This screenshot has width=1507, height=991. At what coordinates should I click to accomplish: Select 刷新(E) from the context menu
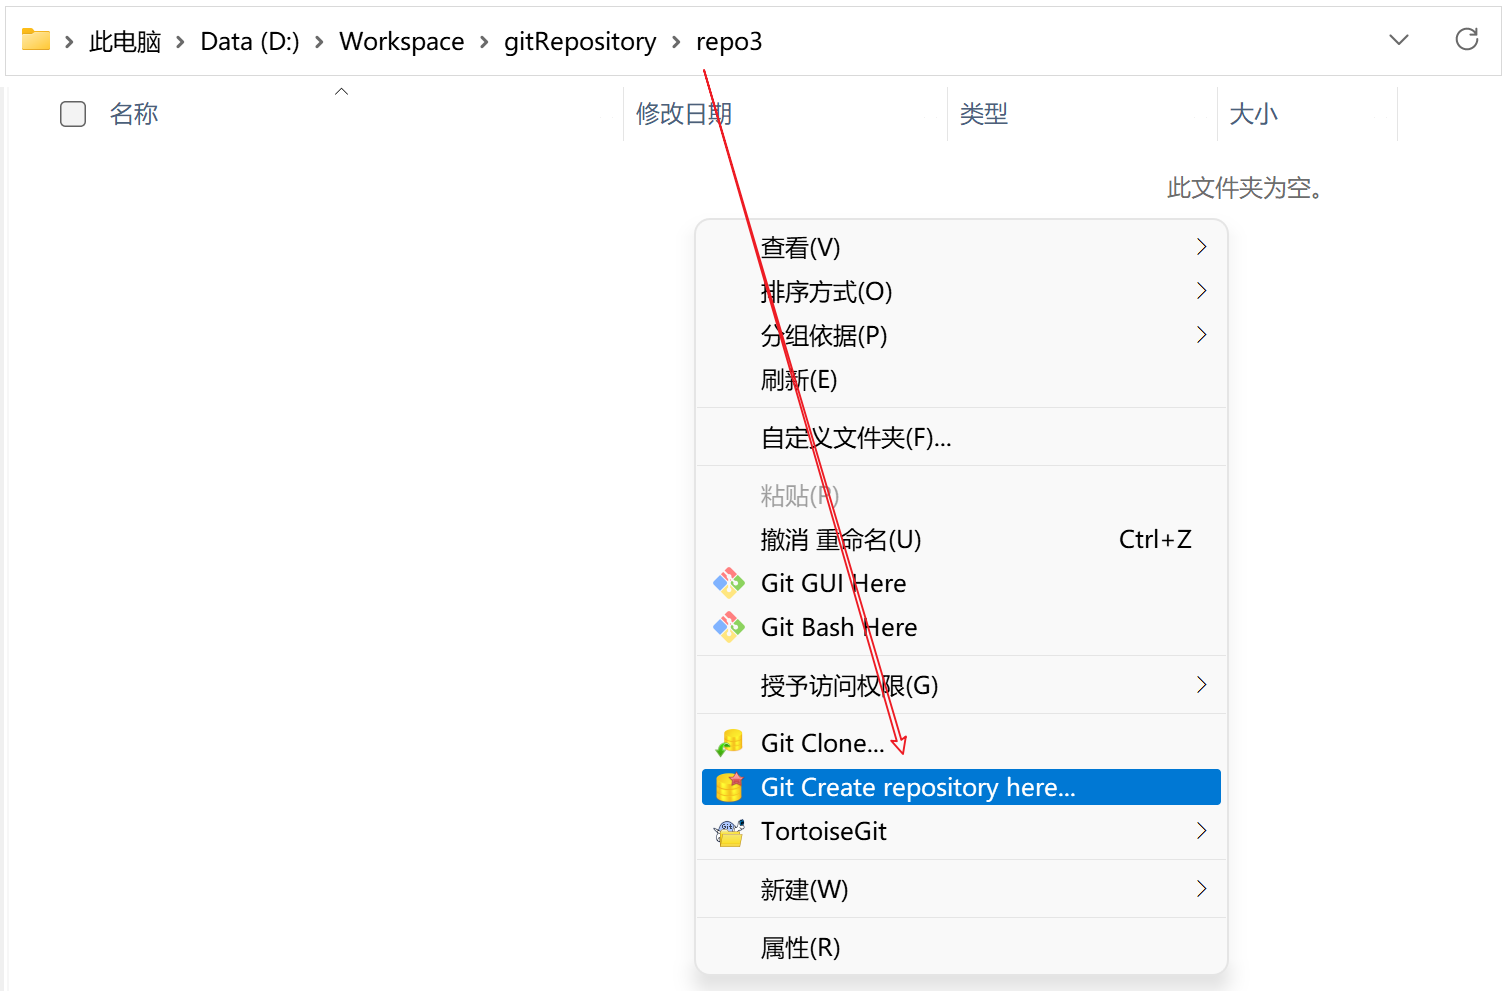[x=799, y=380]
